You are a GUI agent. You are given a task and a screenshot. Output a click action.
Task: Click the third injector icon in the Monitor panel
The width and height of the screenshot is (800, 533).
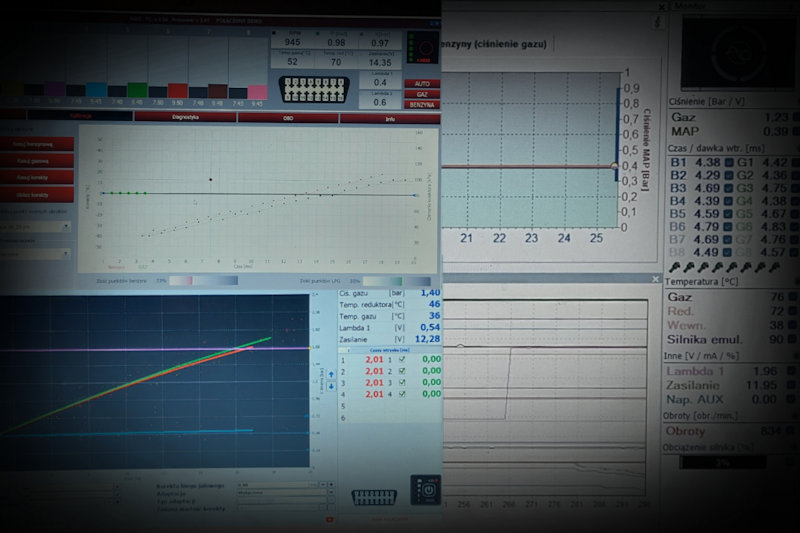(x=703, y=267)
